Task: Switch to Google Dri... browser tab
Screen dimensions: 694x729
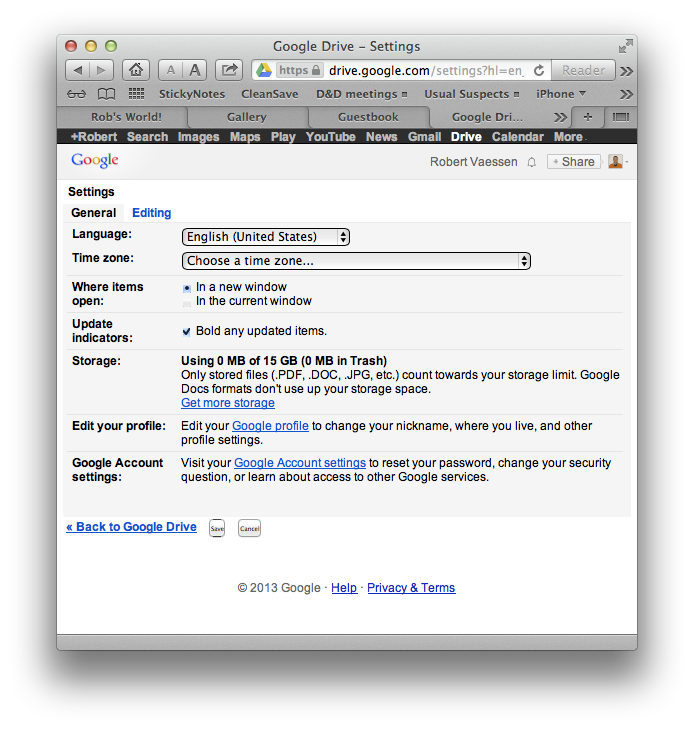Action: 487,117
